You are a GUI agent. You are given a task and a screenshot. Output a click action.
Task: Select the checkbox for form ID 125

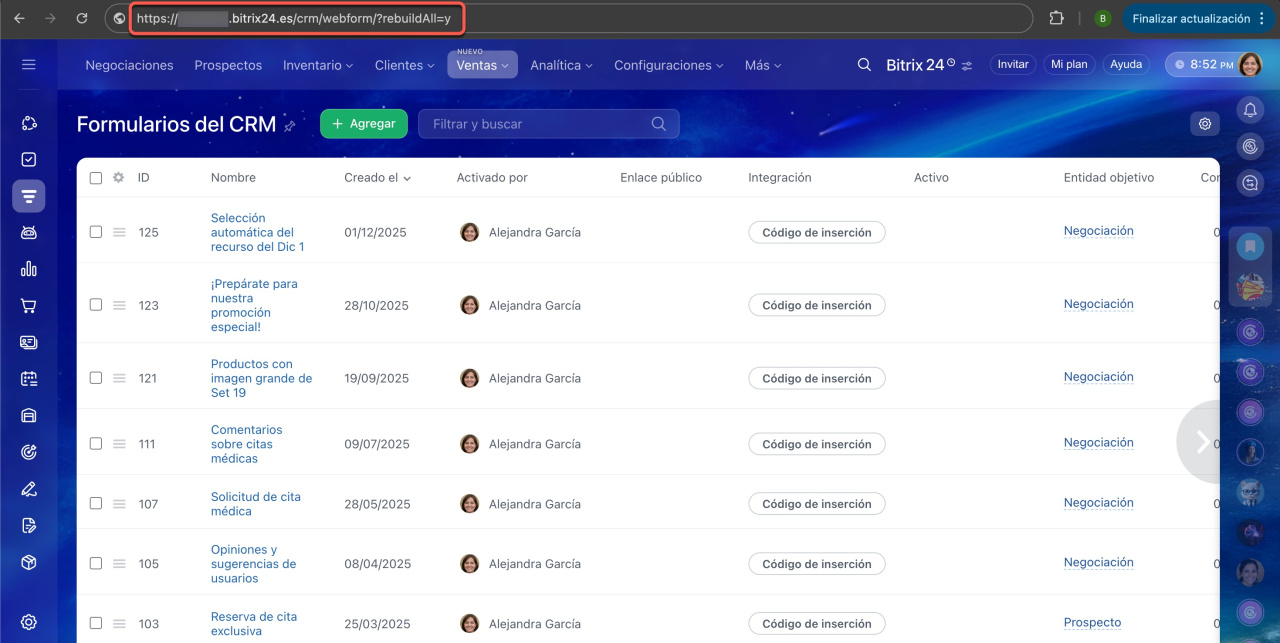pyautogui.click(x=96, y=232)
